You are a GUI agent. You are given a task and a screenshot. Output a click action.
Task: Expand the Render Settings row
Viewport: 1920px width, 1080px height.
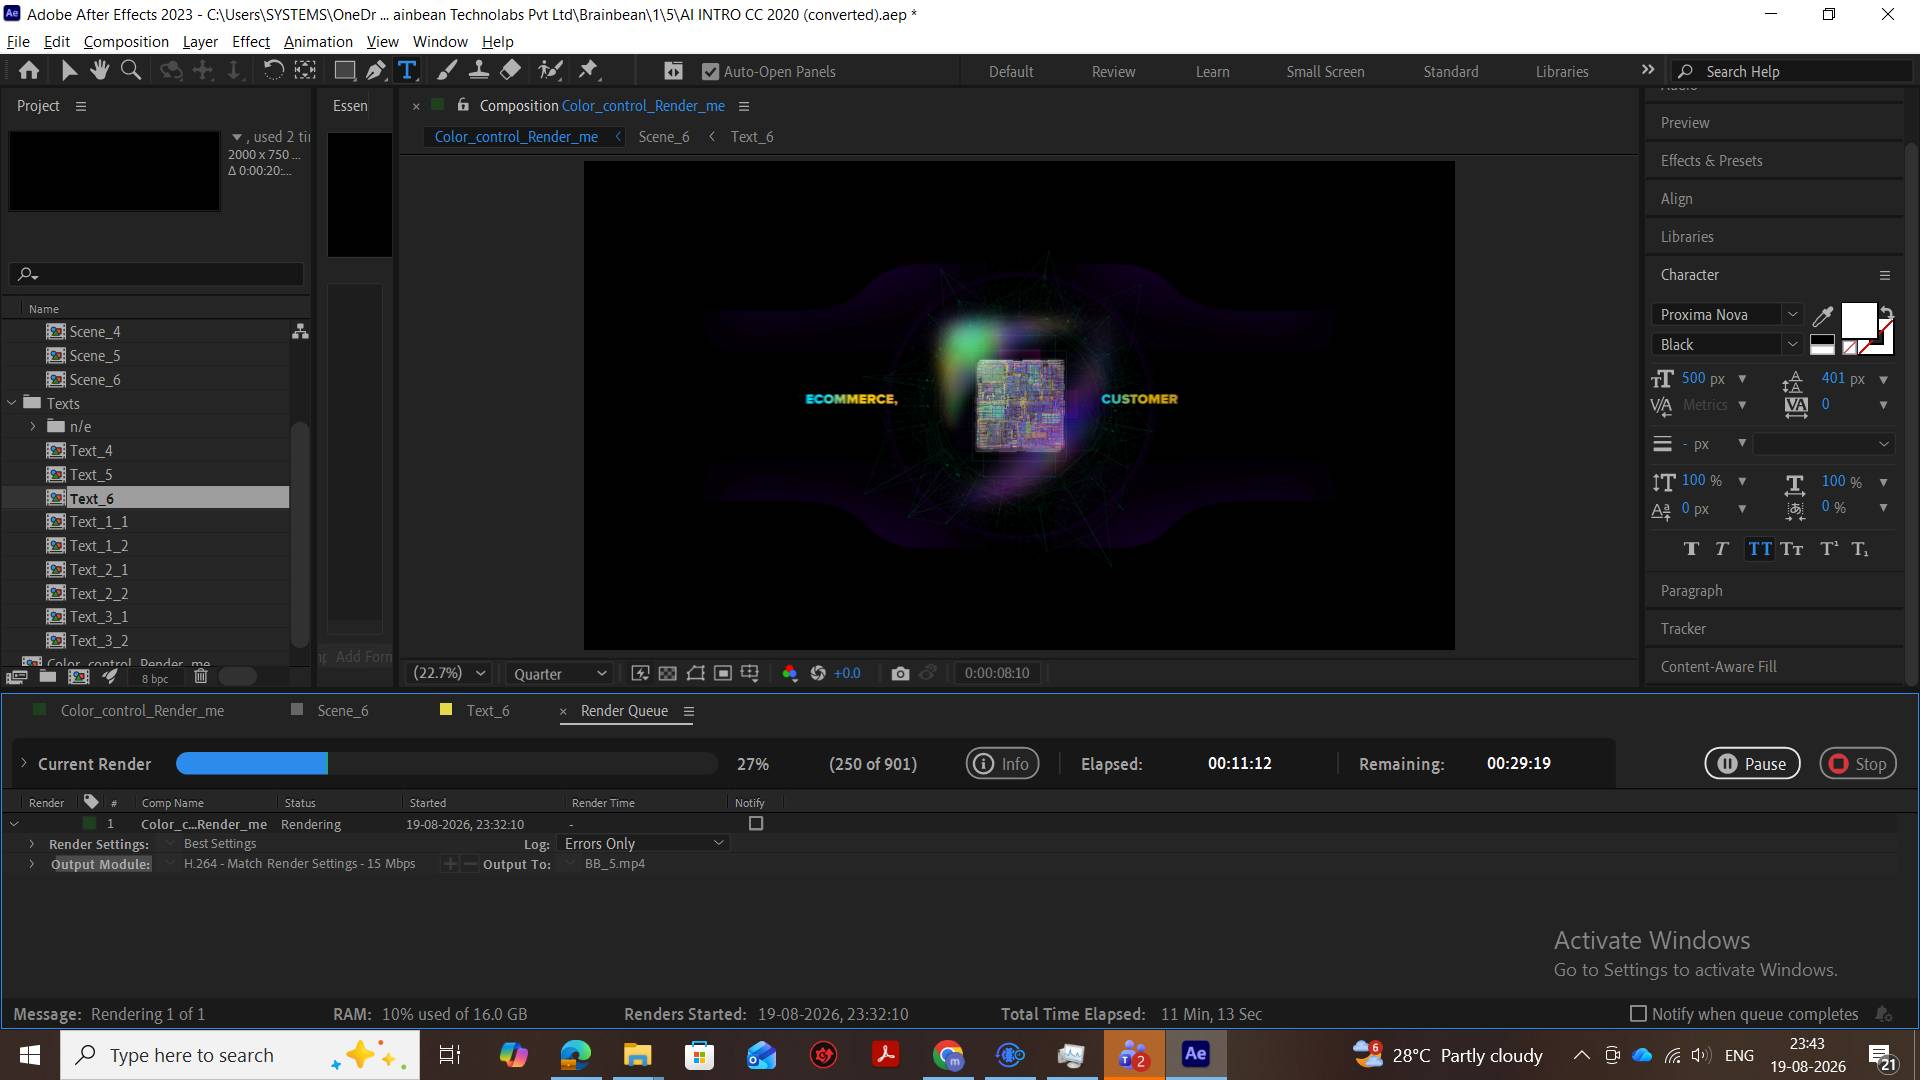[31, 844]
